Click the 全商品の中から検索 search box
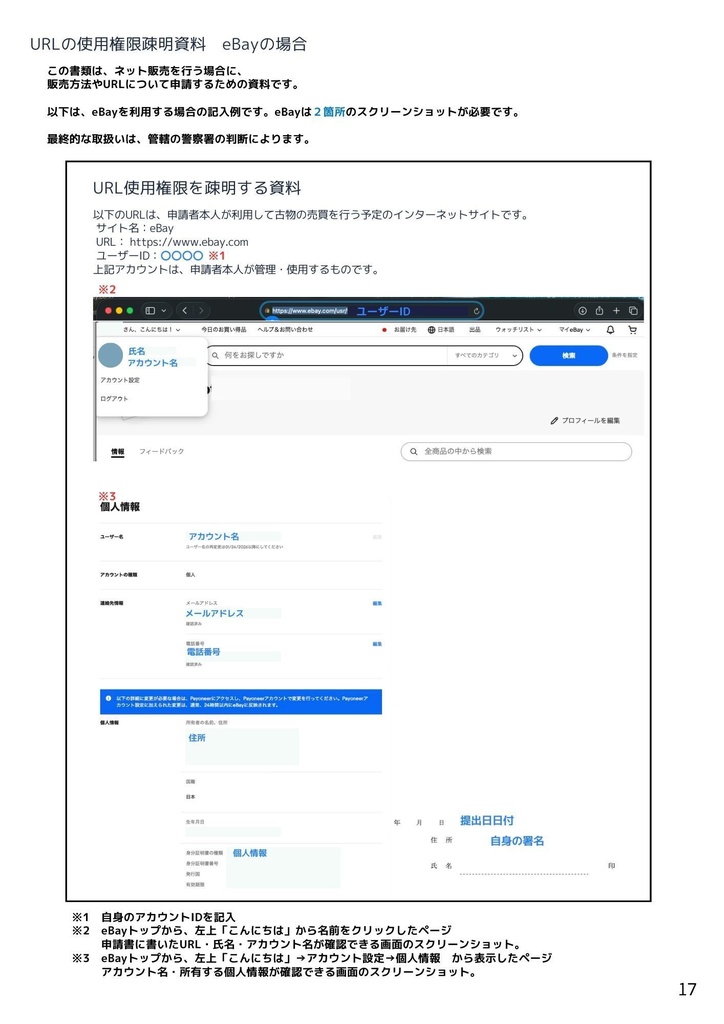 point(516,451)
